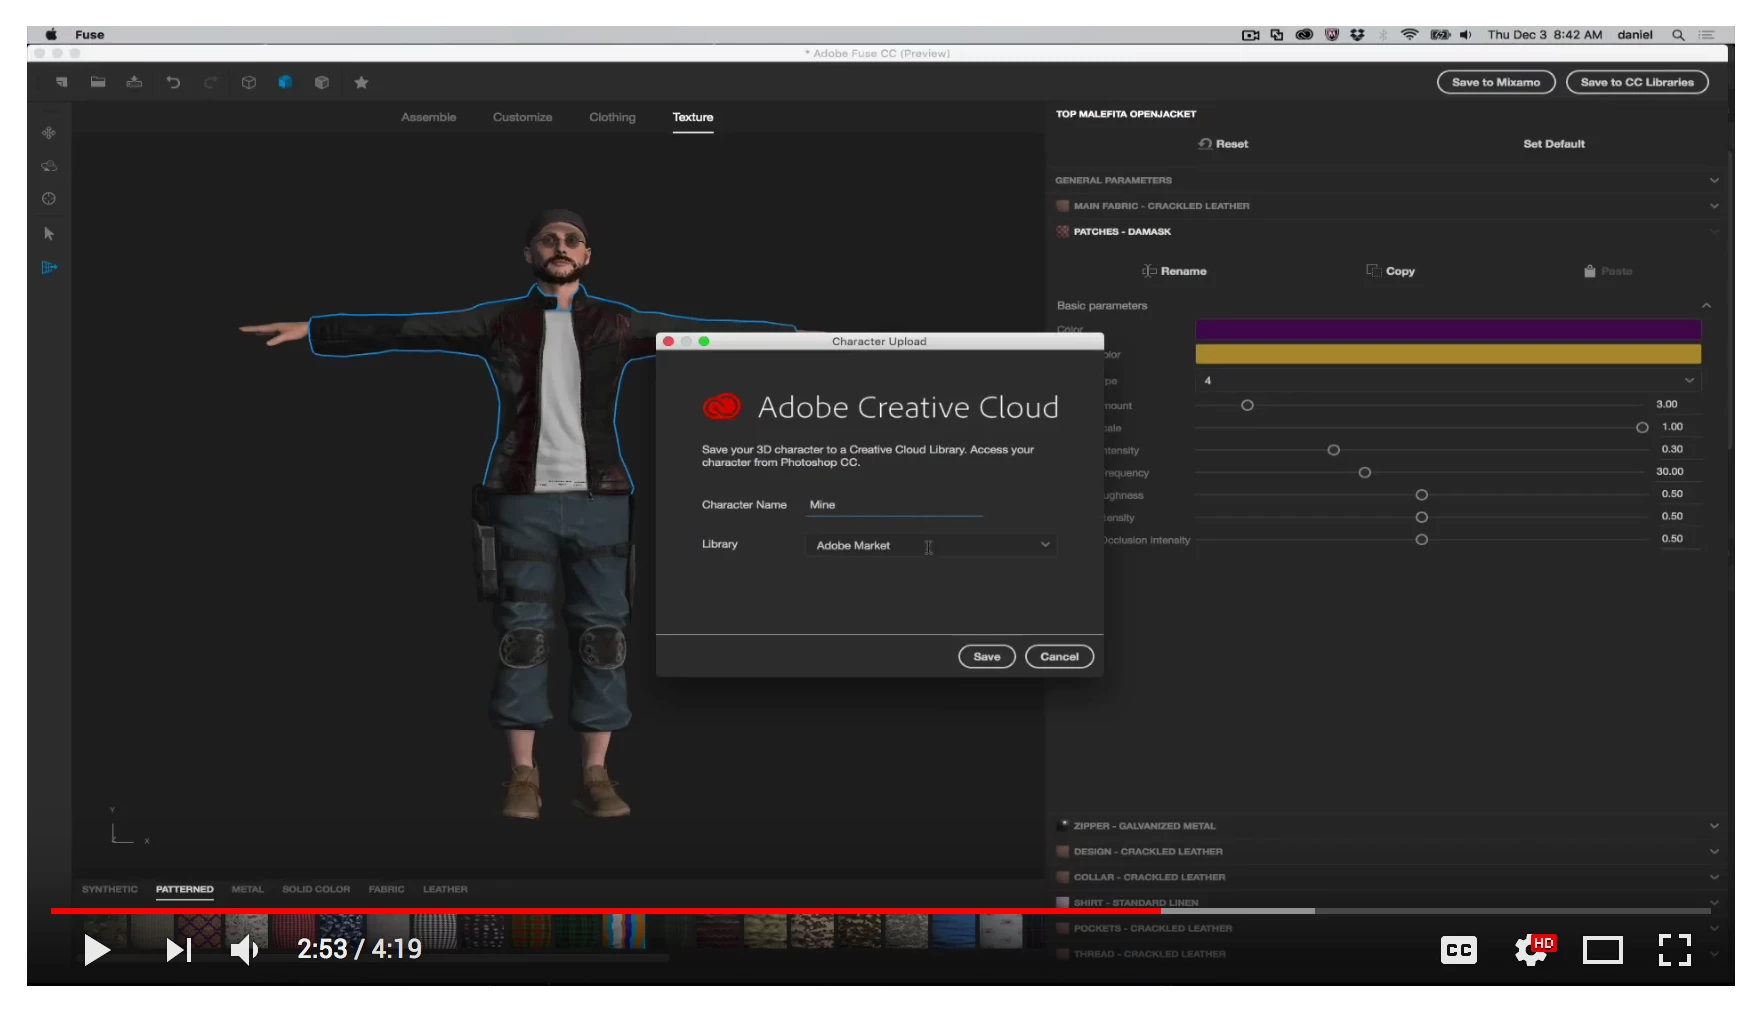Click the slider with value 30.00

(1421, 472)
